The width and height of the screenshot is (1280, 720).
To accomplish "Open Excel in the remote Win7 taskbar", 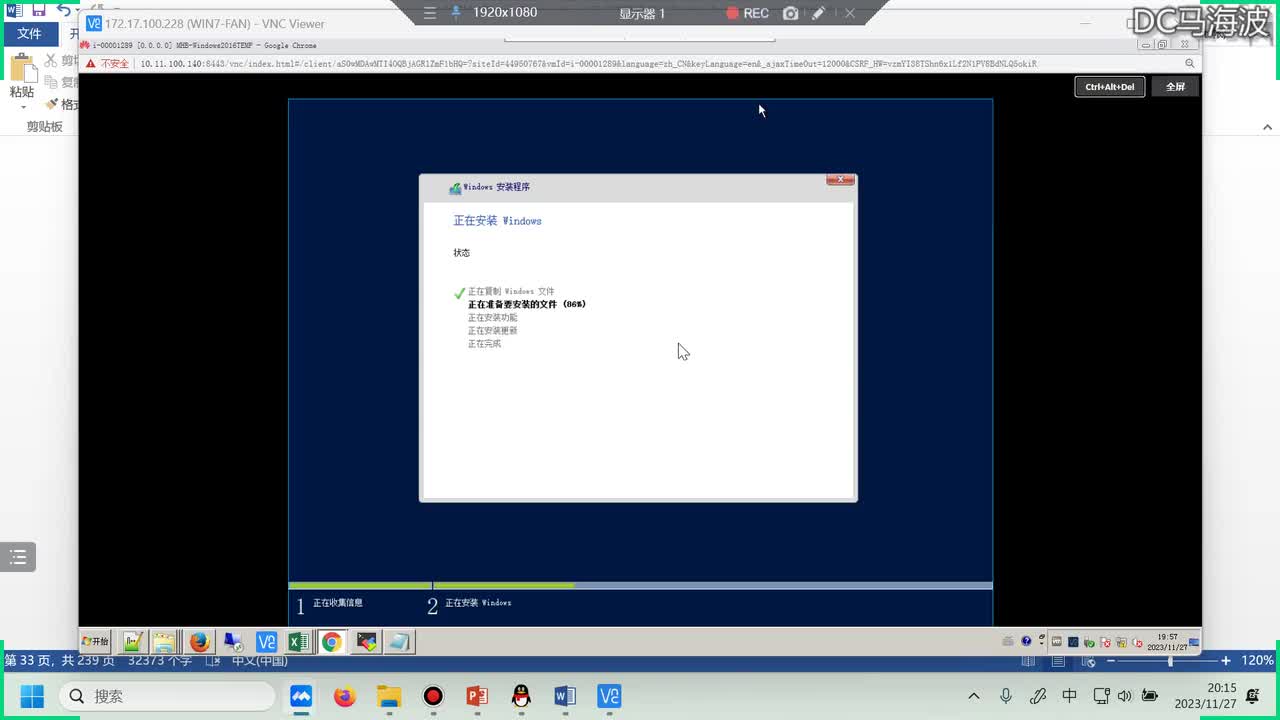I will click(298, 642).
